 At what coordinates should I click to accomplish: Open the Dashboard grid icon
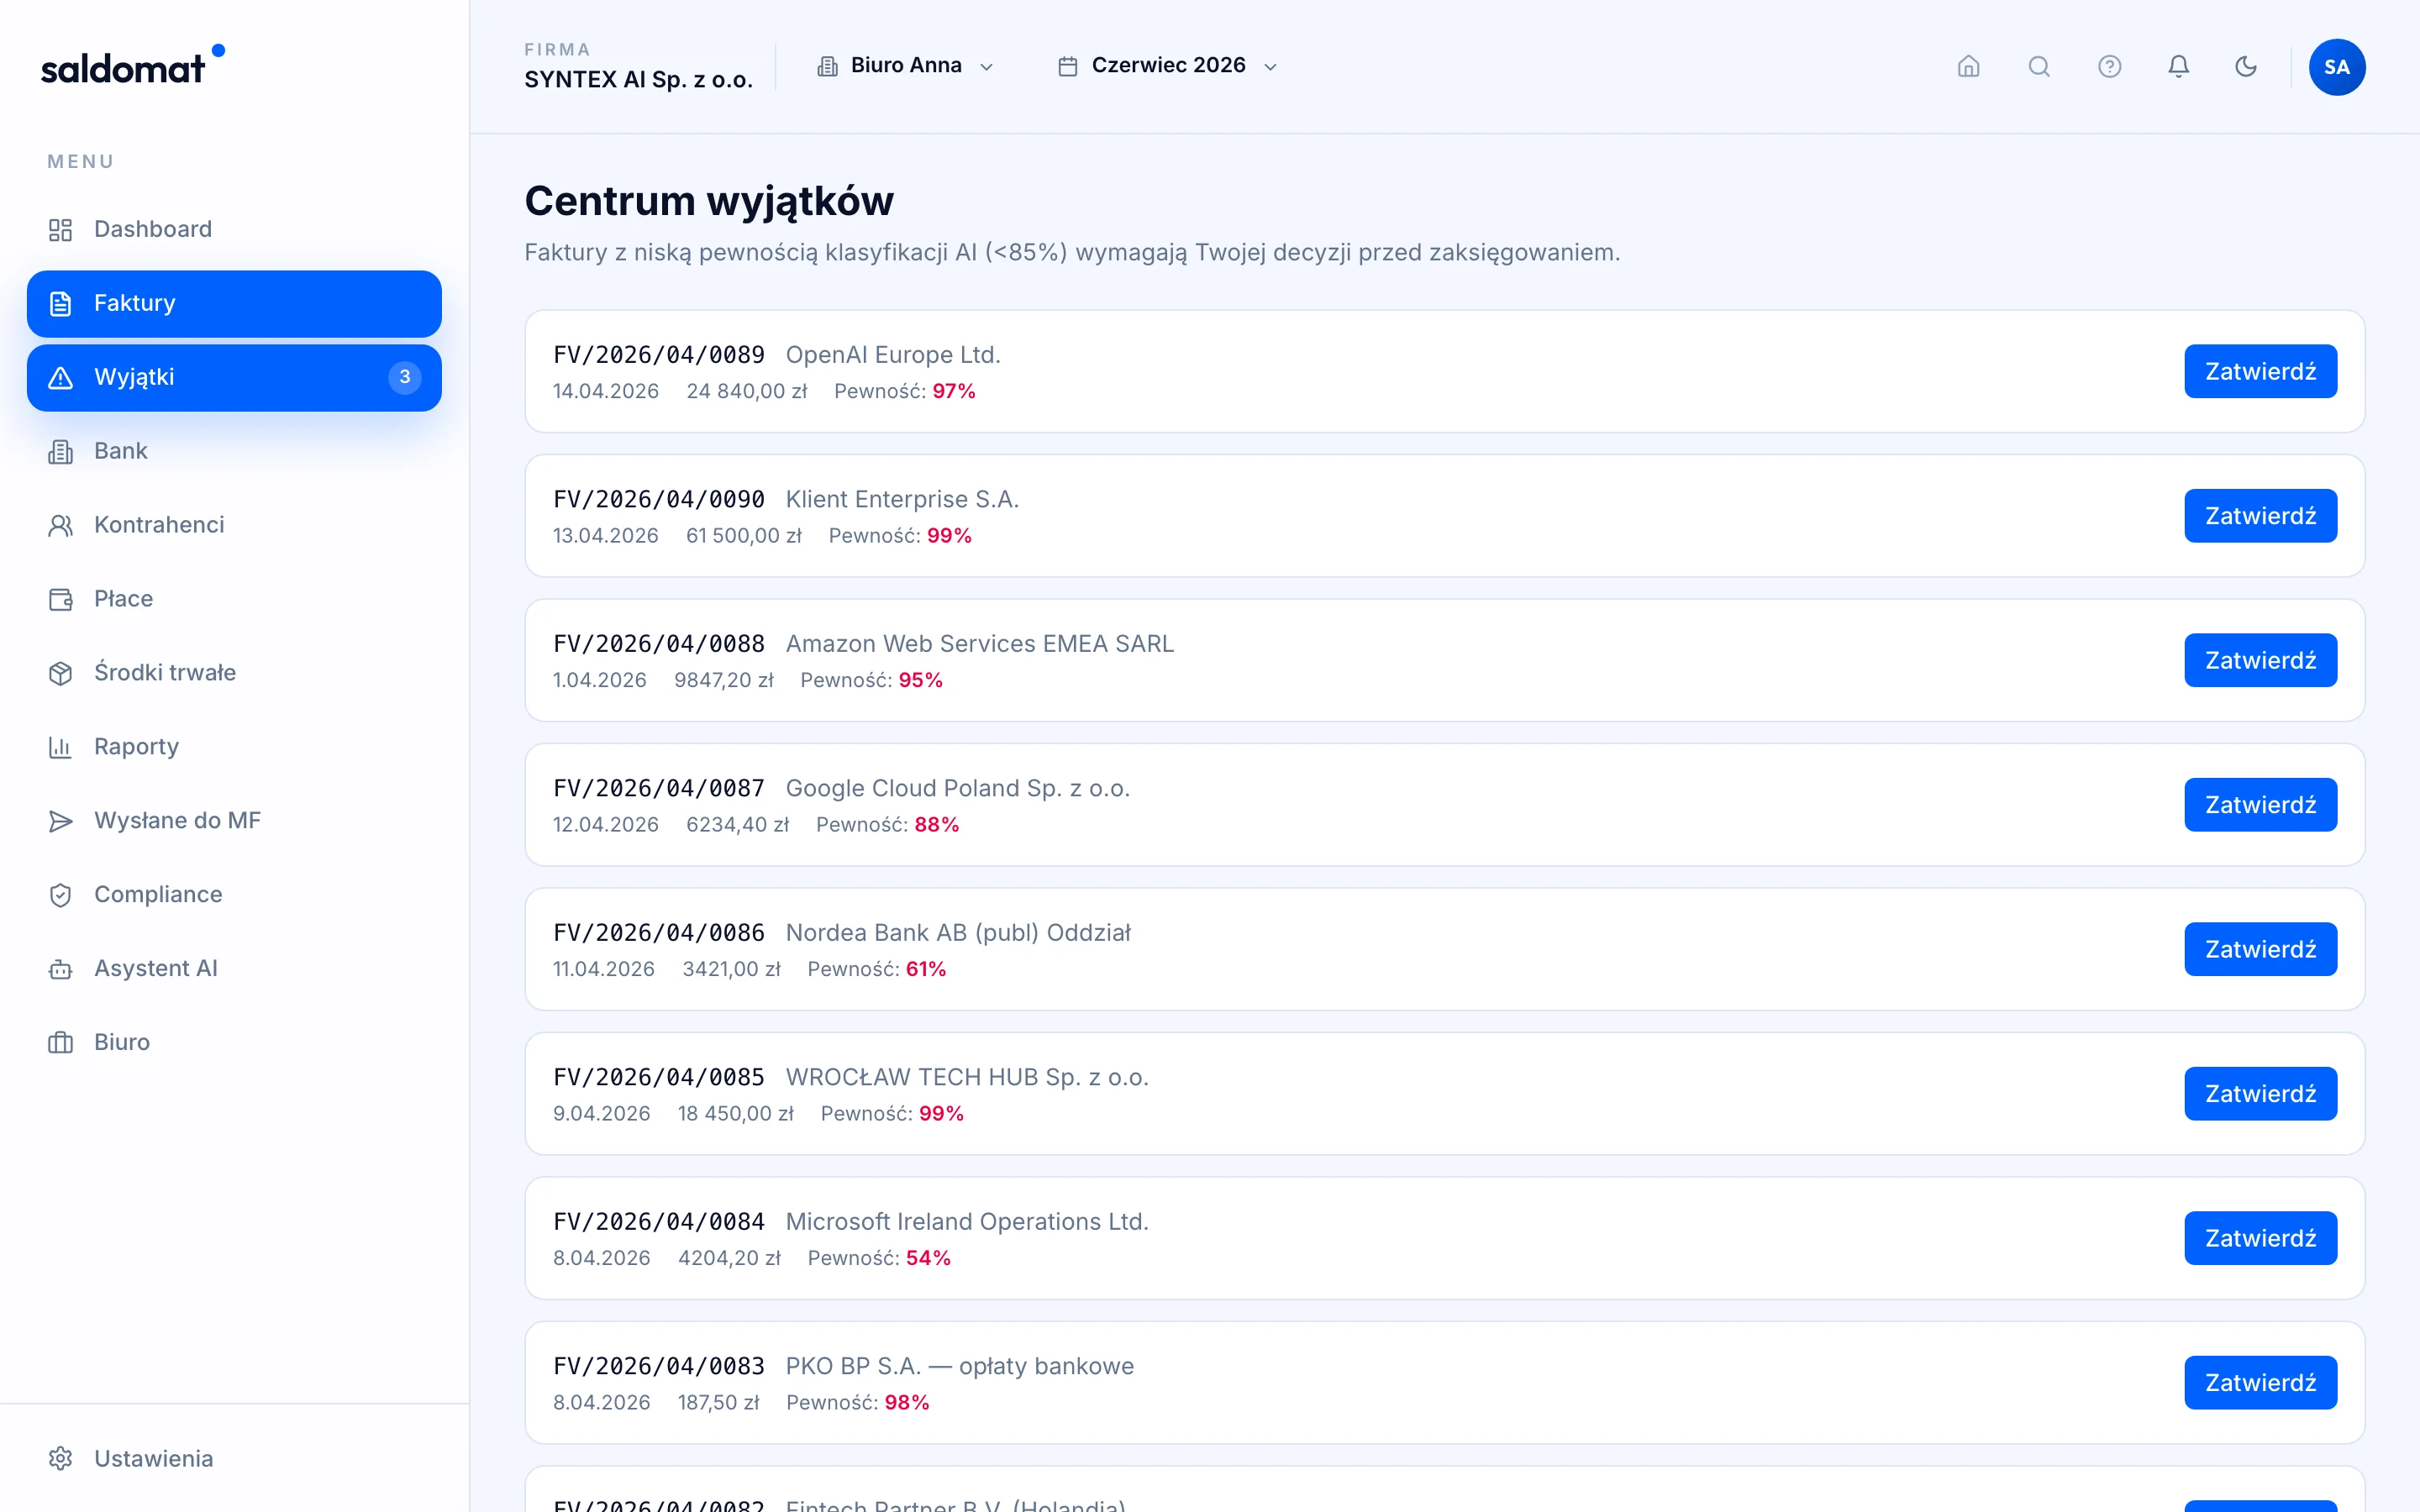tap(60, 230)
